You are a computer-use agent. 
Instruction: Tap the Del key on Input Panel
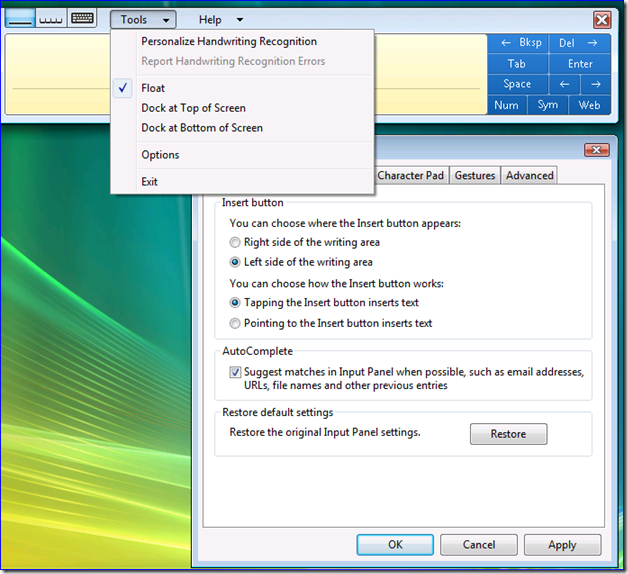pos(580,43)
